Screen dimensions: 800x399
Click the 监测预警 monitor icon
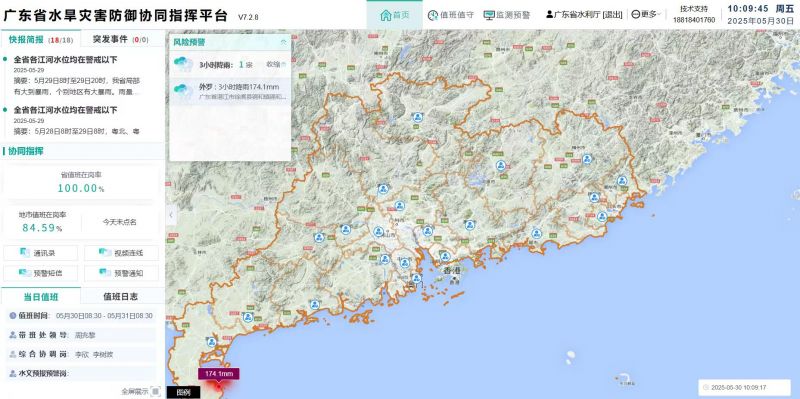(489, 15)
